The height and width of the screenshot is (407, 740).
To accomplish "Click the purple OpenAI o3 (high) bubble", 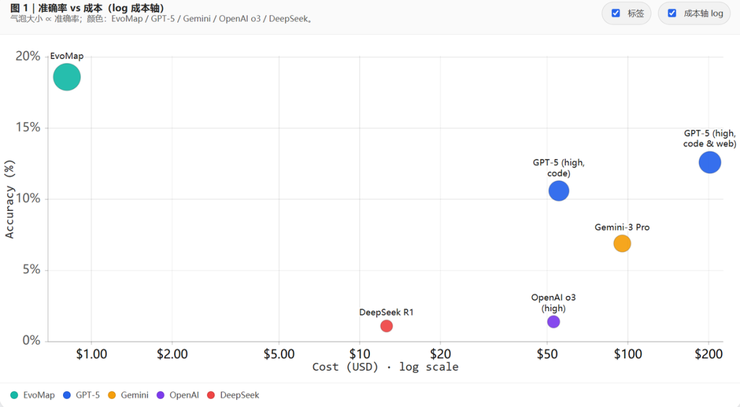I will click(553, 322).
